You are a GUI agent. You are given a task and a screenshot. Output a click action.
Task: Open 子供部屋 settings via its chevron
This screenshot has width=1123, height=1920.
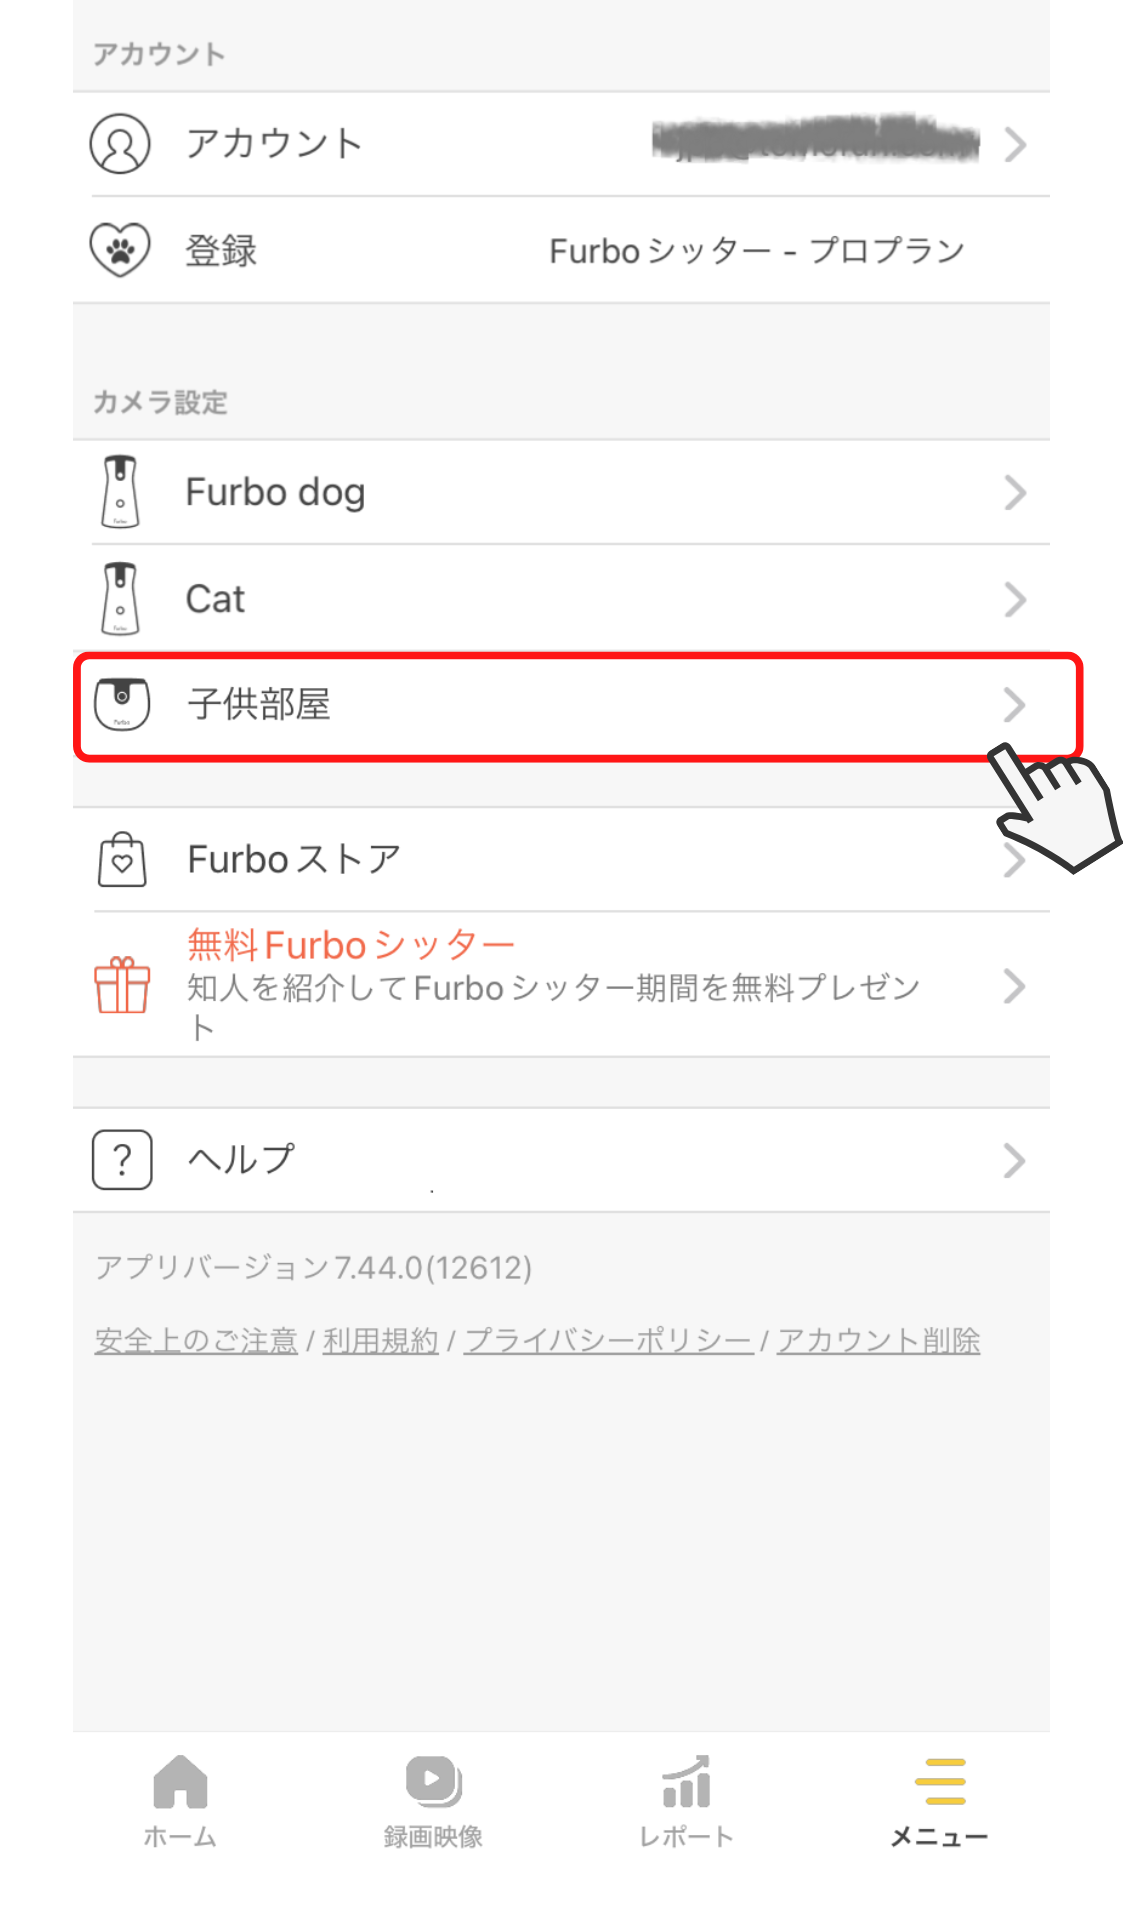coord(1014,705)
